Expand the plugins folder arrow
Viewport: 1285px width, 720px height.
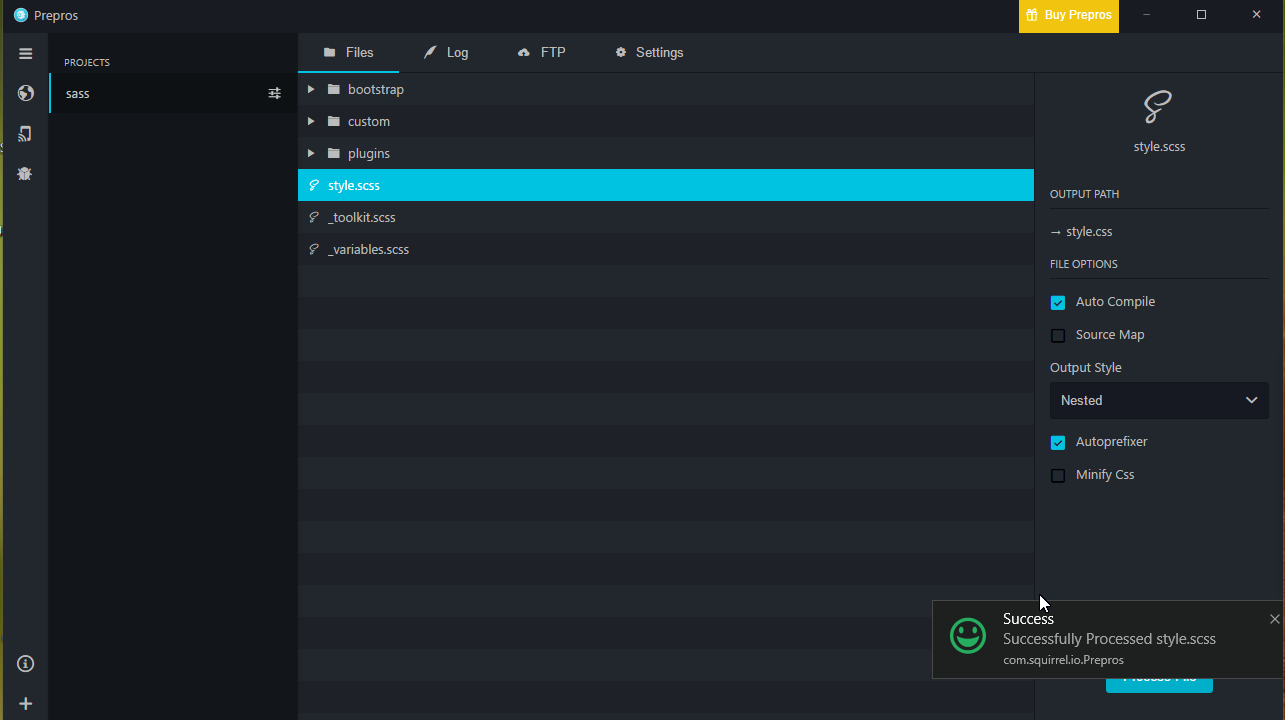(311, 153)
